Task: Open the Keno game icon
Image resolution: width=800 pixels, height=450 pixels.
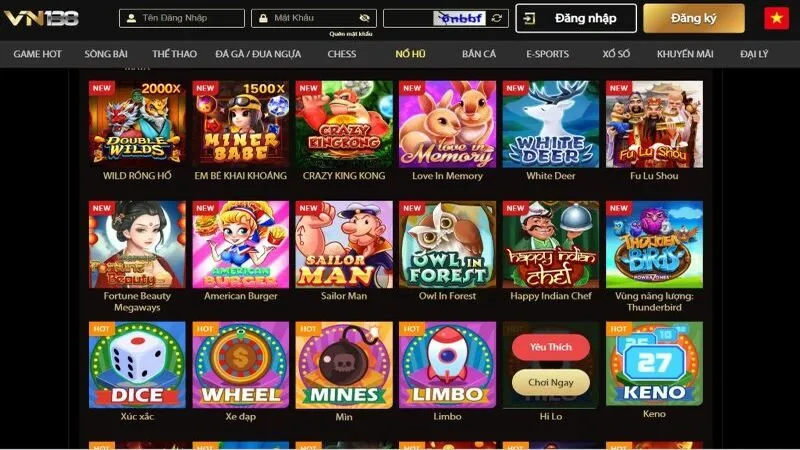Action: pos(654,364)
